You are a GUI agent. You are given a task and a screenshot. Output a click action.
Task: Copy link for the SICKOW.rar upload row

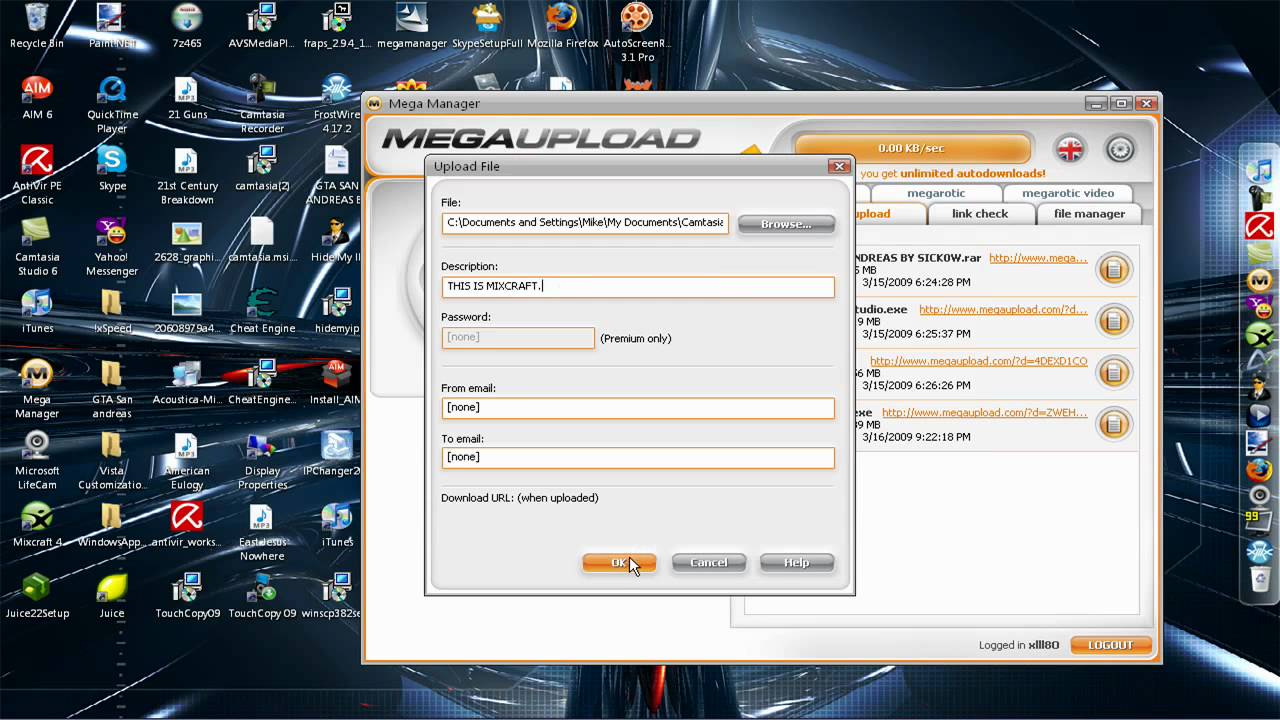click(1113, 269)
